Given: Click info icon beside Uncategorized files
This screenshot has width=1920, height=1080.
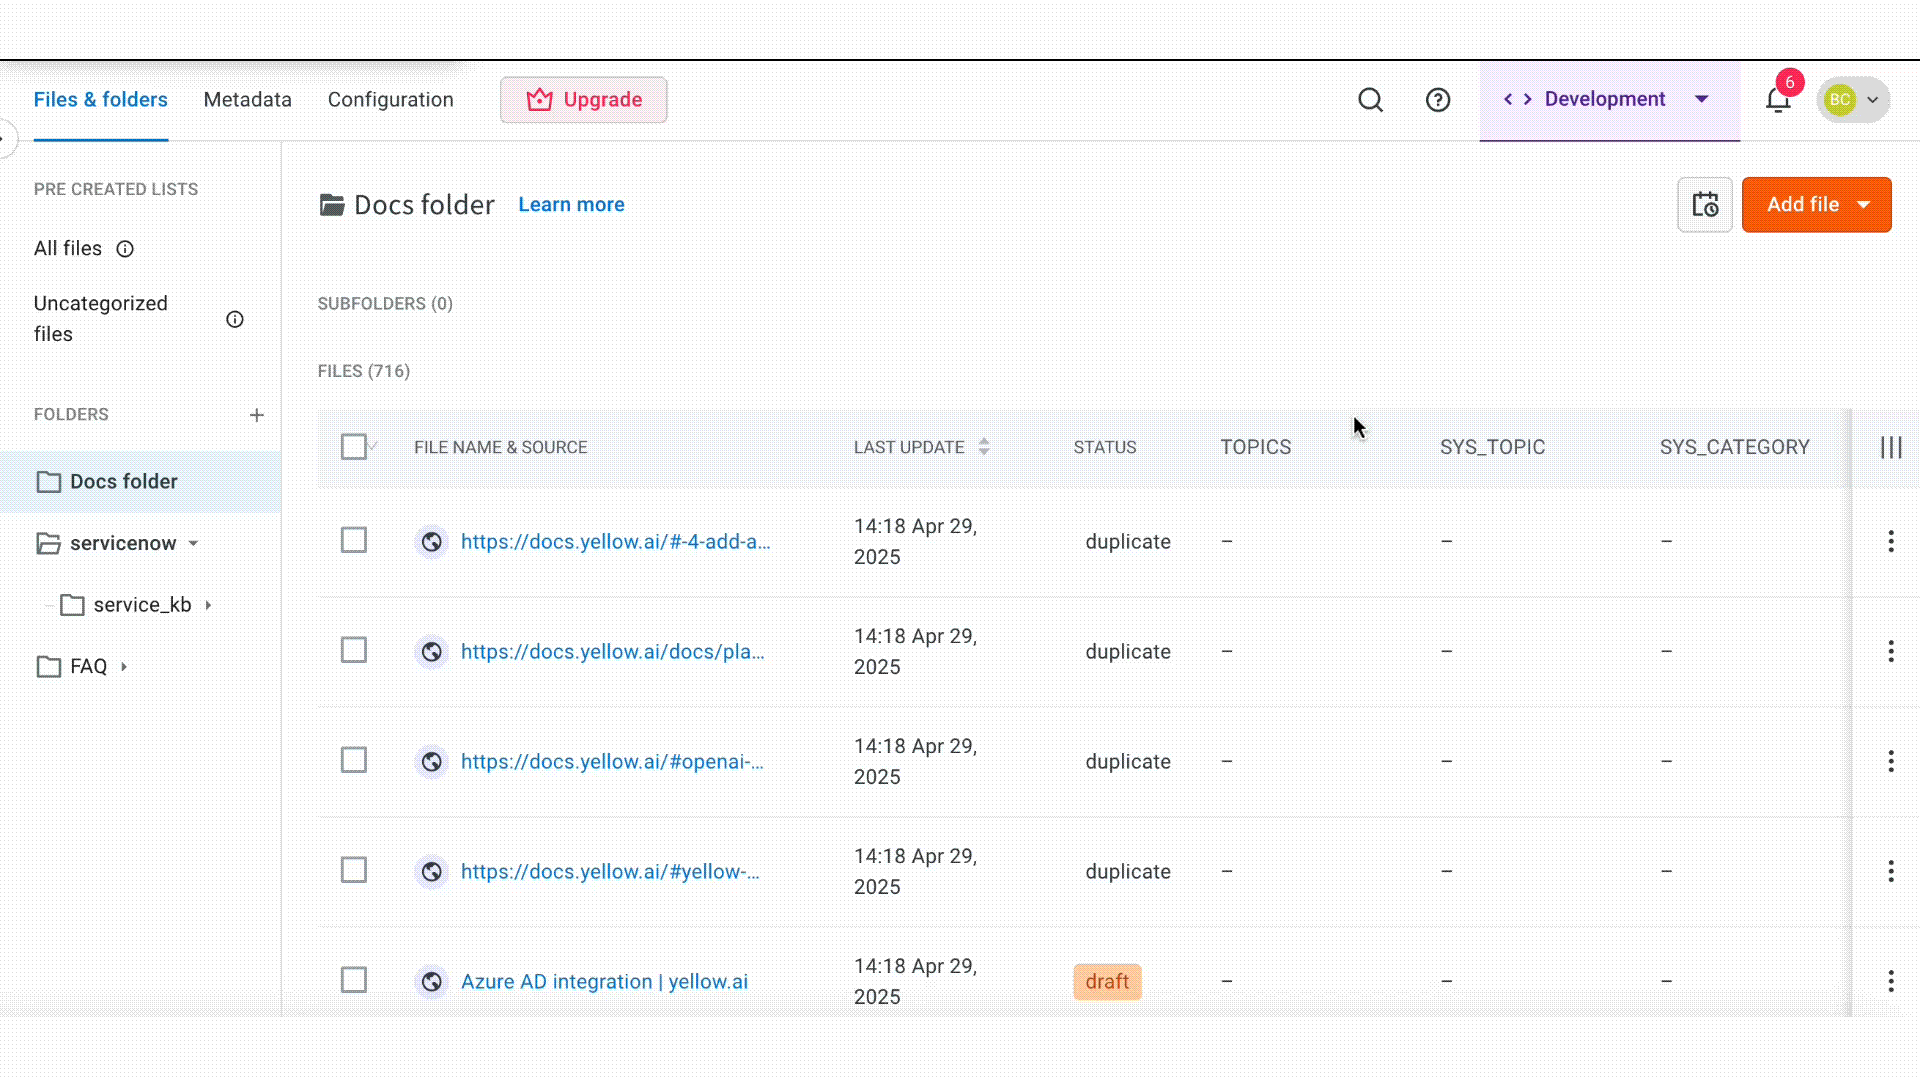Looking at the screenshot, I should (235, 320).
